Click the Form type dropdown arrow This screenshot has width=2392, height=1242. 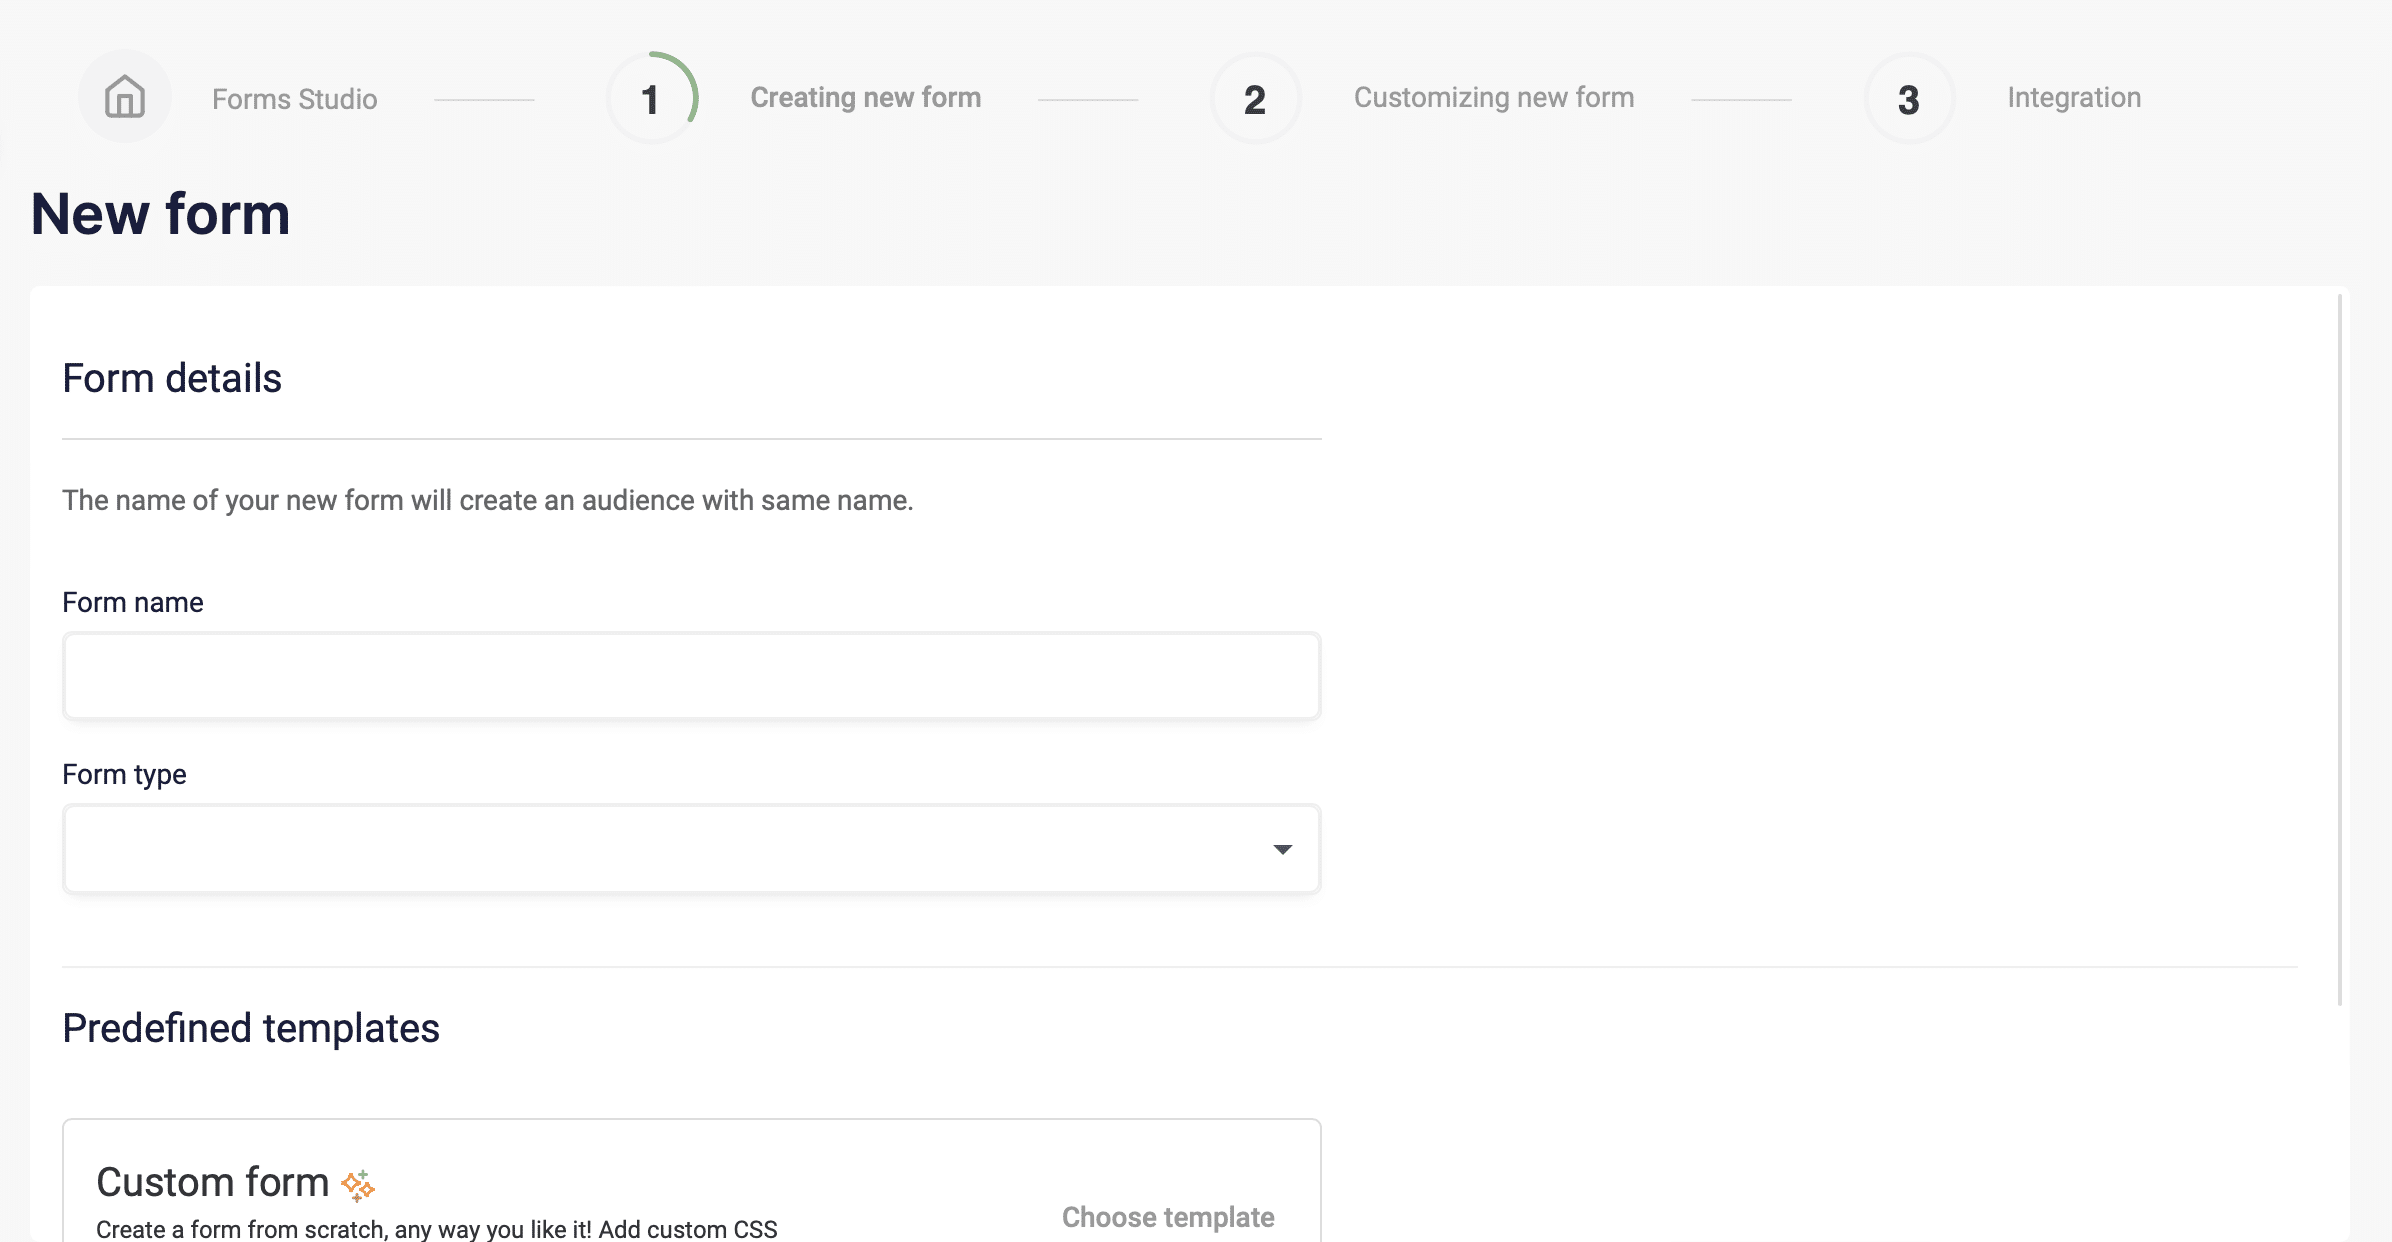(x=1285, y=848)
